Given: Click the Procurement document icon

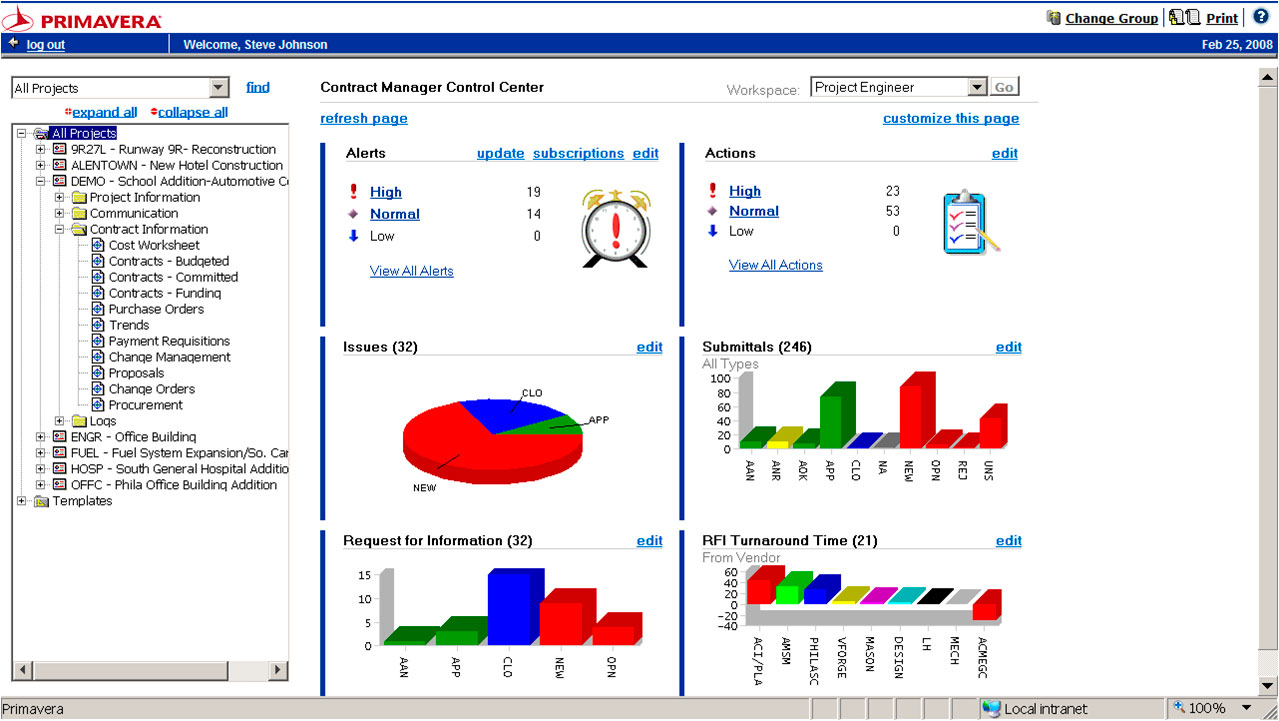Looking at the screenshot, I should click(x=98, y=405).
